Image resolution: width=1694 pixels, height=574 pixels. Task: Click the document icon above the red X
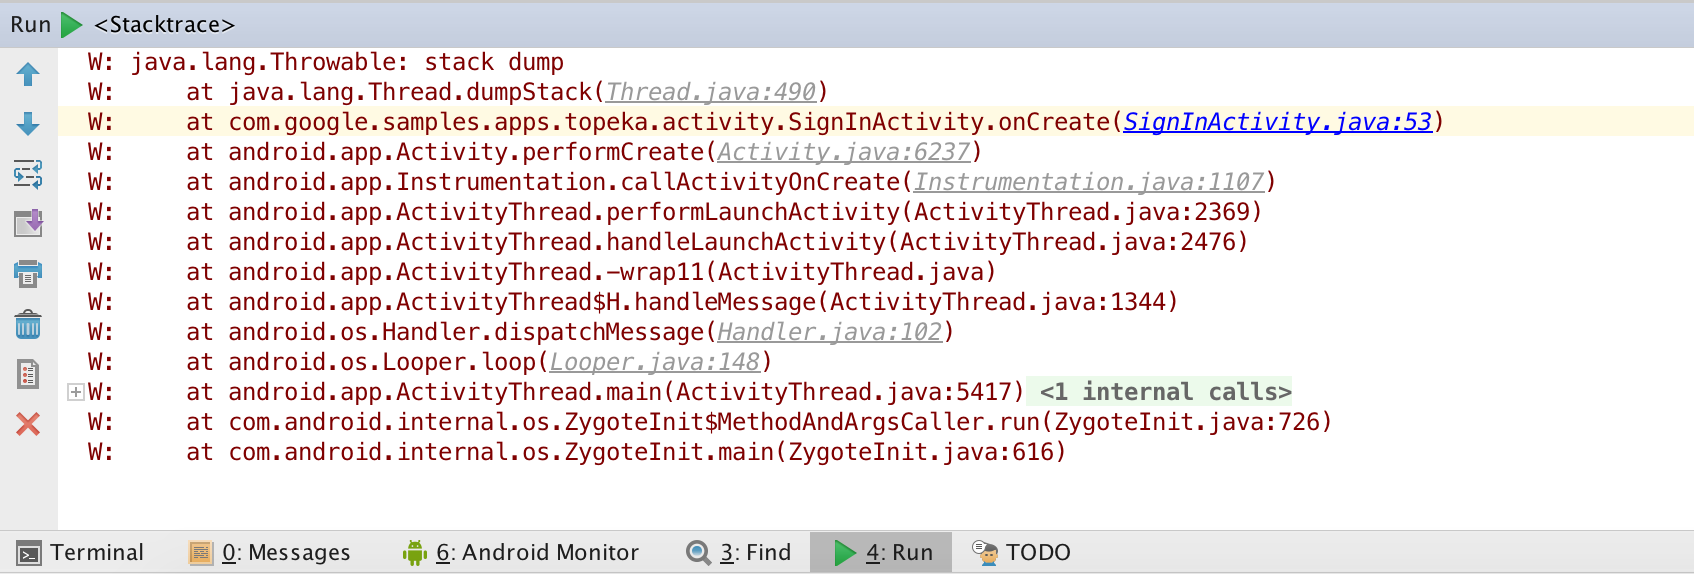pos(28,374)
